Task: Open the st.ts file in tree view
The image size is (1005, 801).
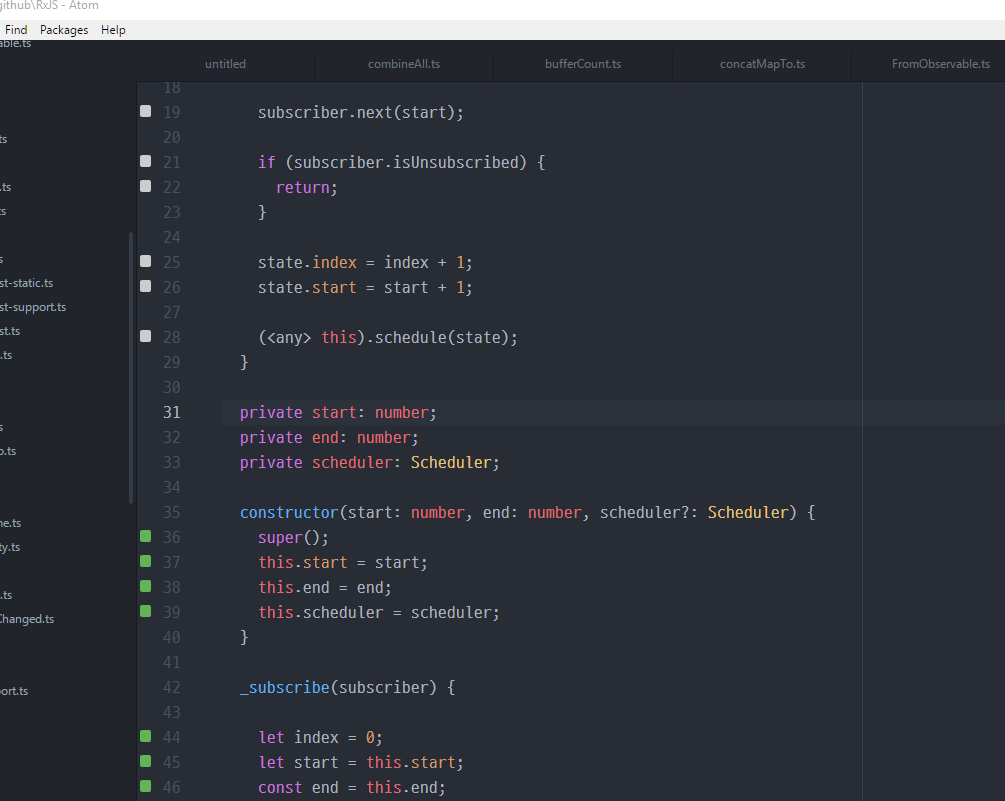Action: pos(10,331)
